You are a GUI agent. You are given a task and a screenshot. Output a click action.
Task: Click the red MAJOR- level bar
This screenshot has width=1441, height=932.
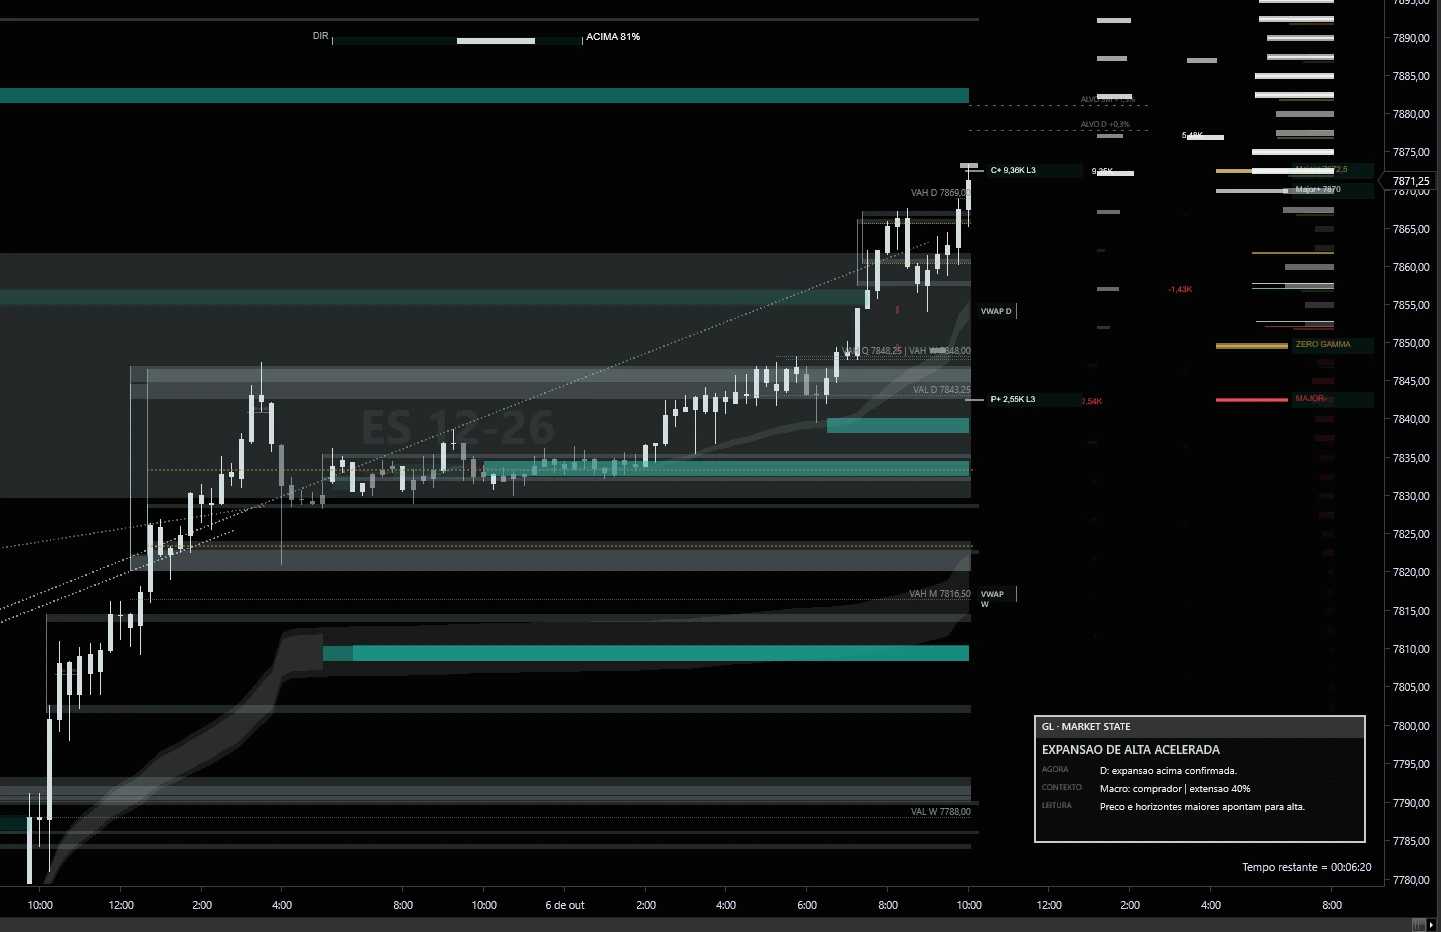(x=1252, y=400)
